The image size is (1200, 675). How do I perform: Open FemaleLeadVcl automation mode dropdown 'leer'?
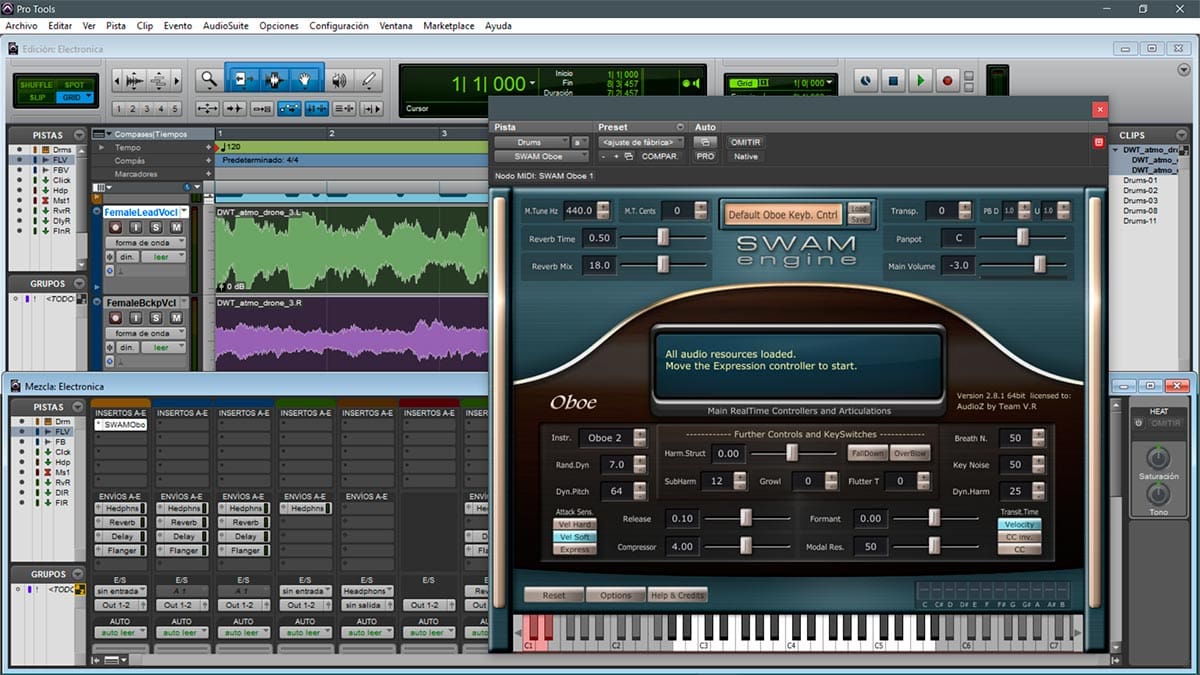point(162,257)
